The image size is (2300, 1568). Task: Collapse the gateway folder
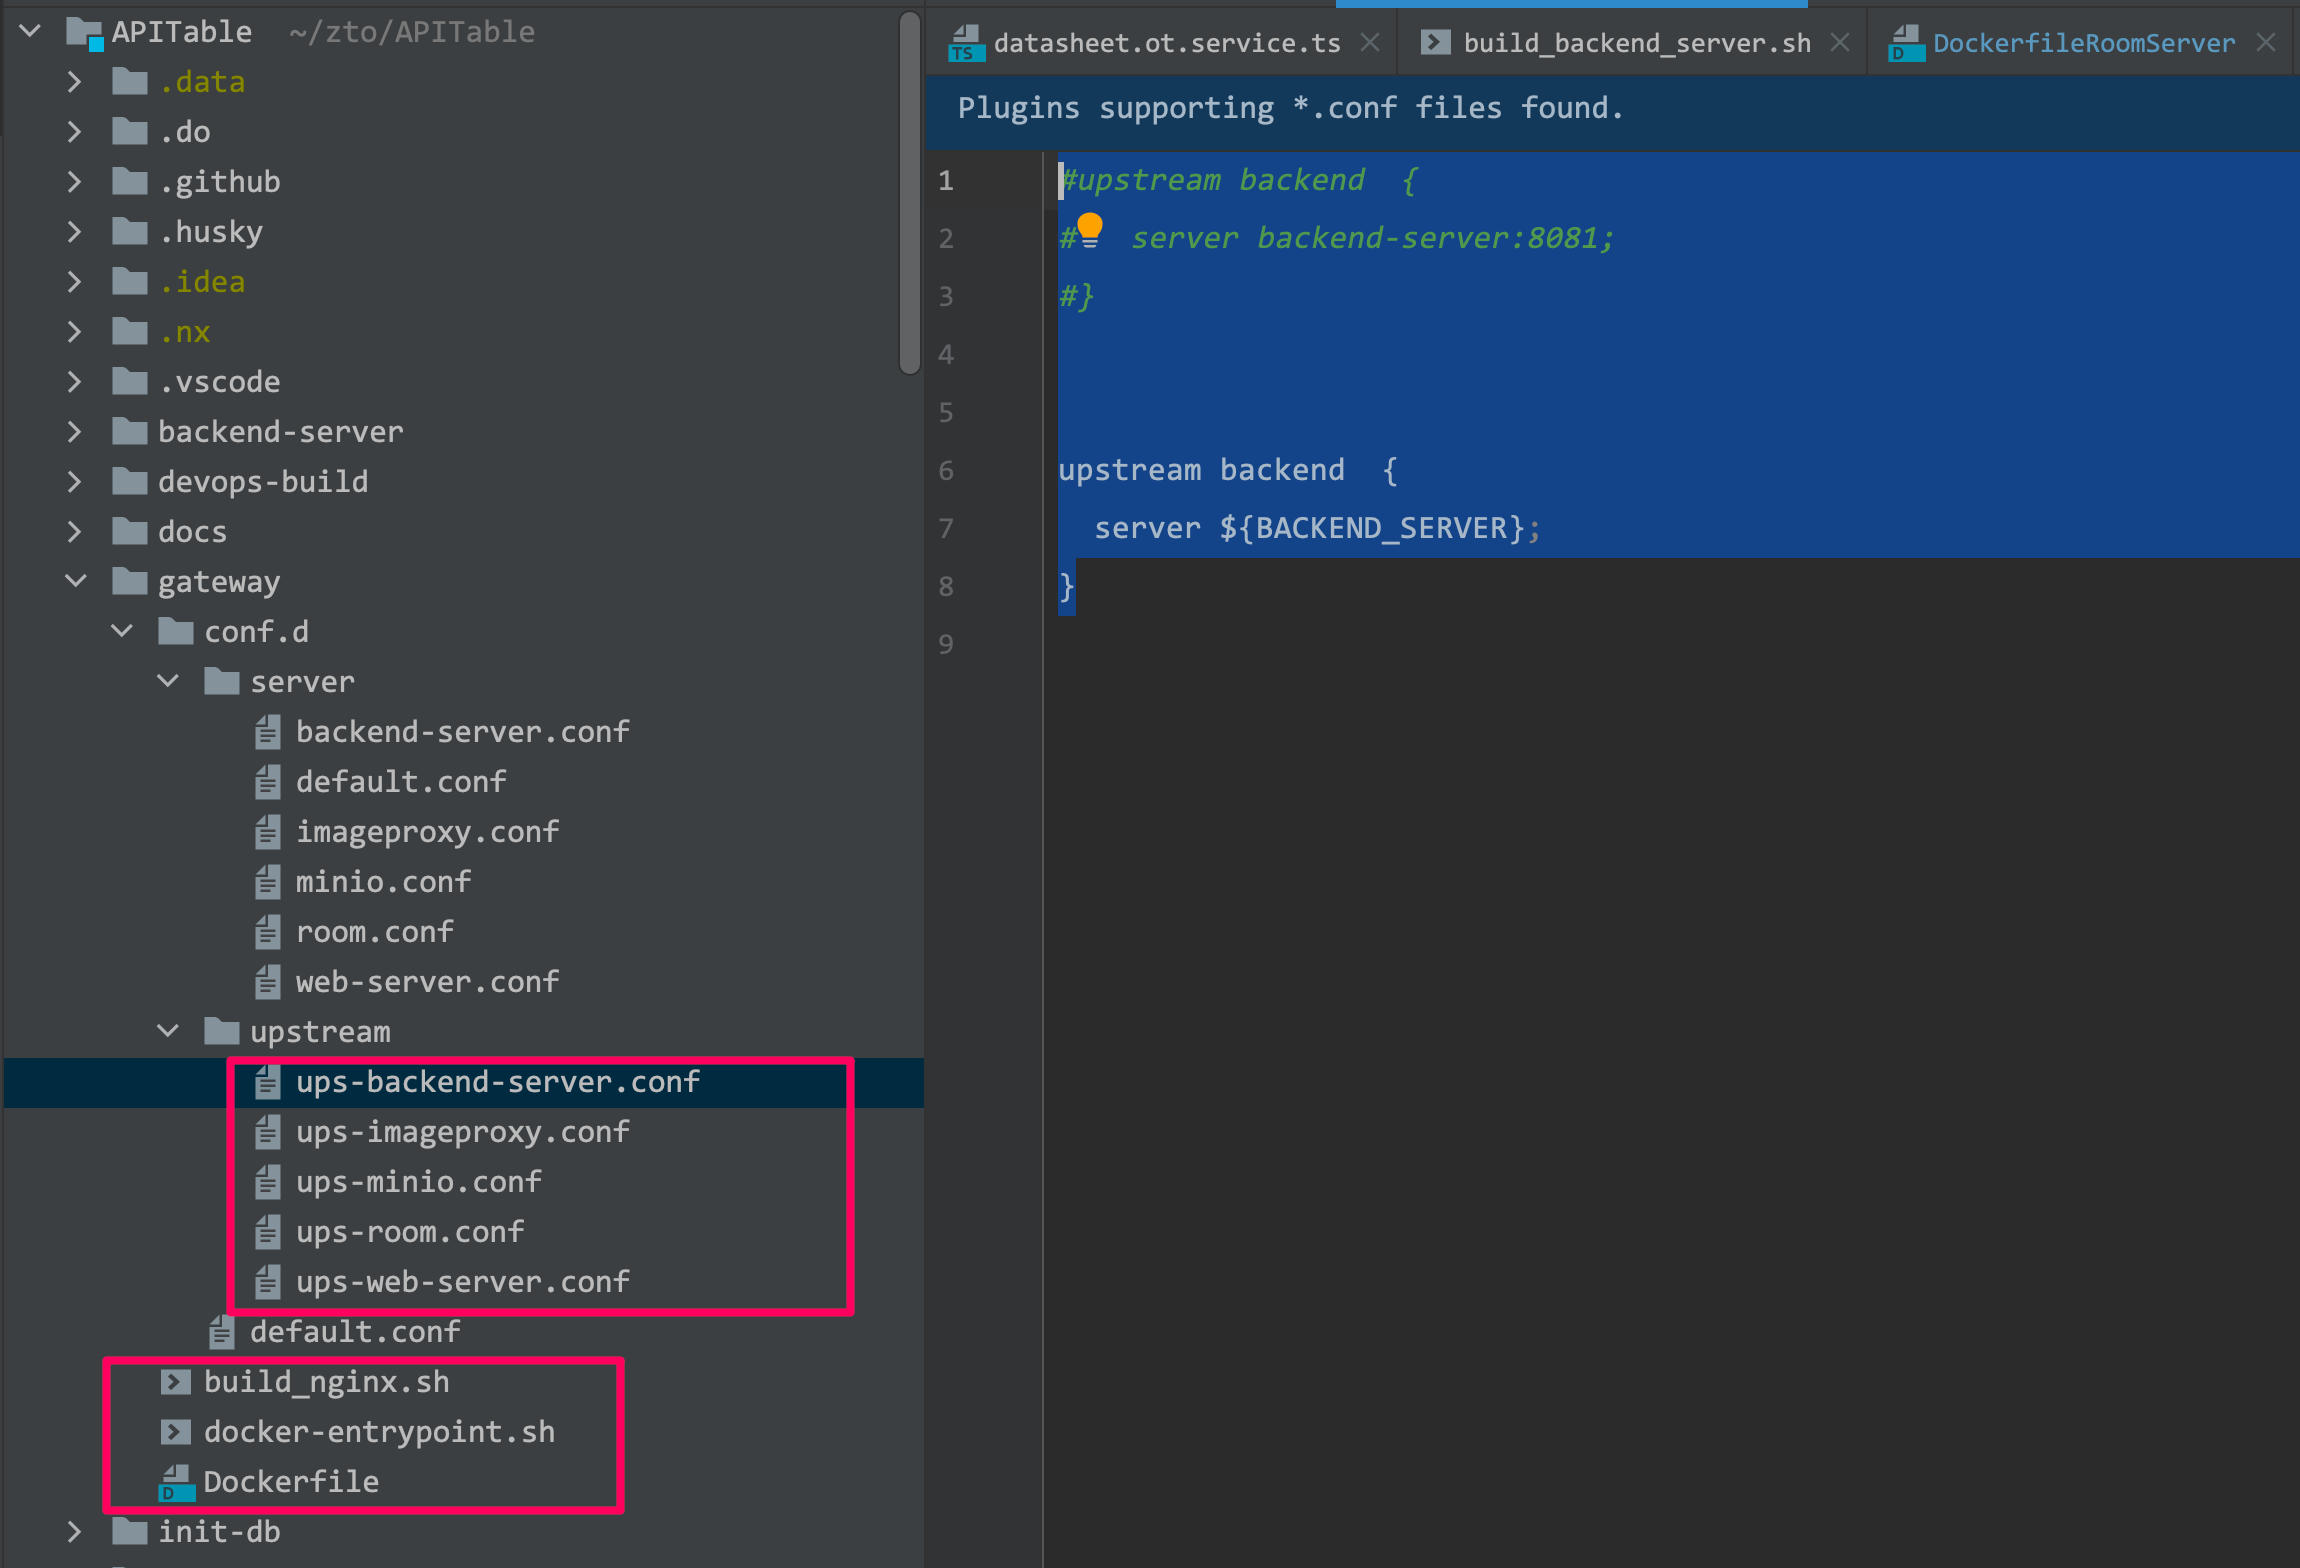coord(76,581)
